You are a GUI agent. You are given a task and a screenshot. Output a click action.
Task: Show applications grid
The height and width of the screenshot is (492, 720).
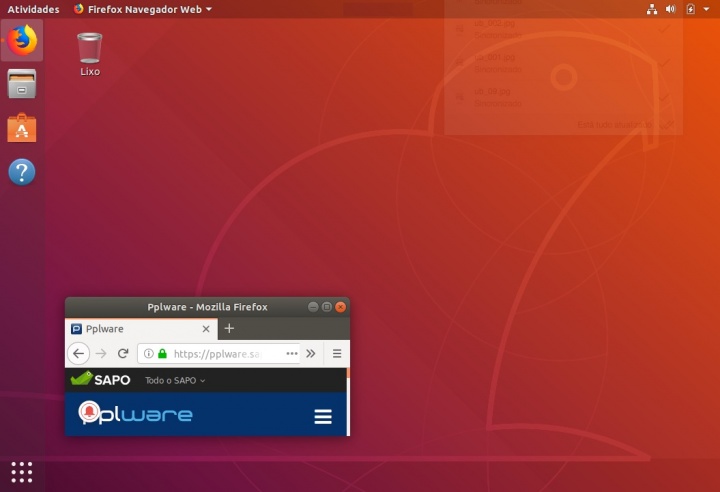[x=22, y=471]
